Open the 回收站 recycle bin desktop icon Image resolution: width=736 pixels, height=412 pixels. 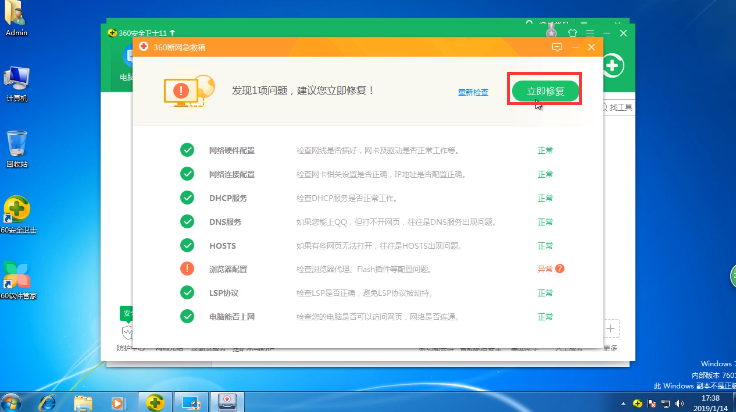pyautogui.click(x=17, y=148)
